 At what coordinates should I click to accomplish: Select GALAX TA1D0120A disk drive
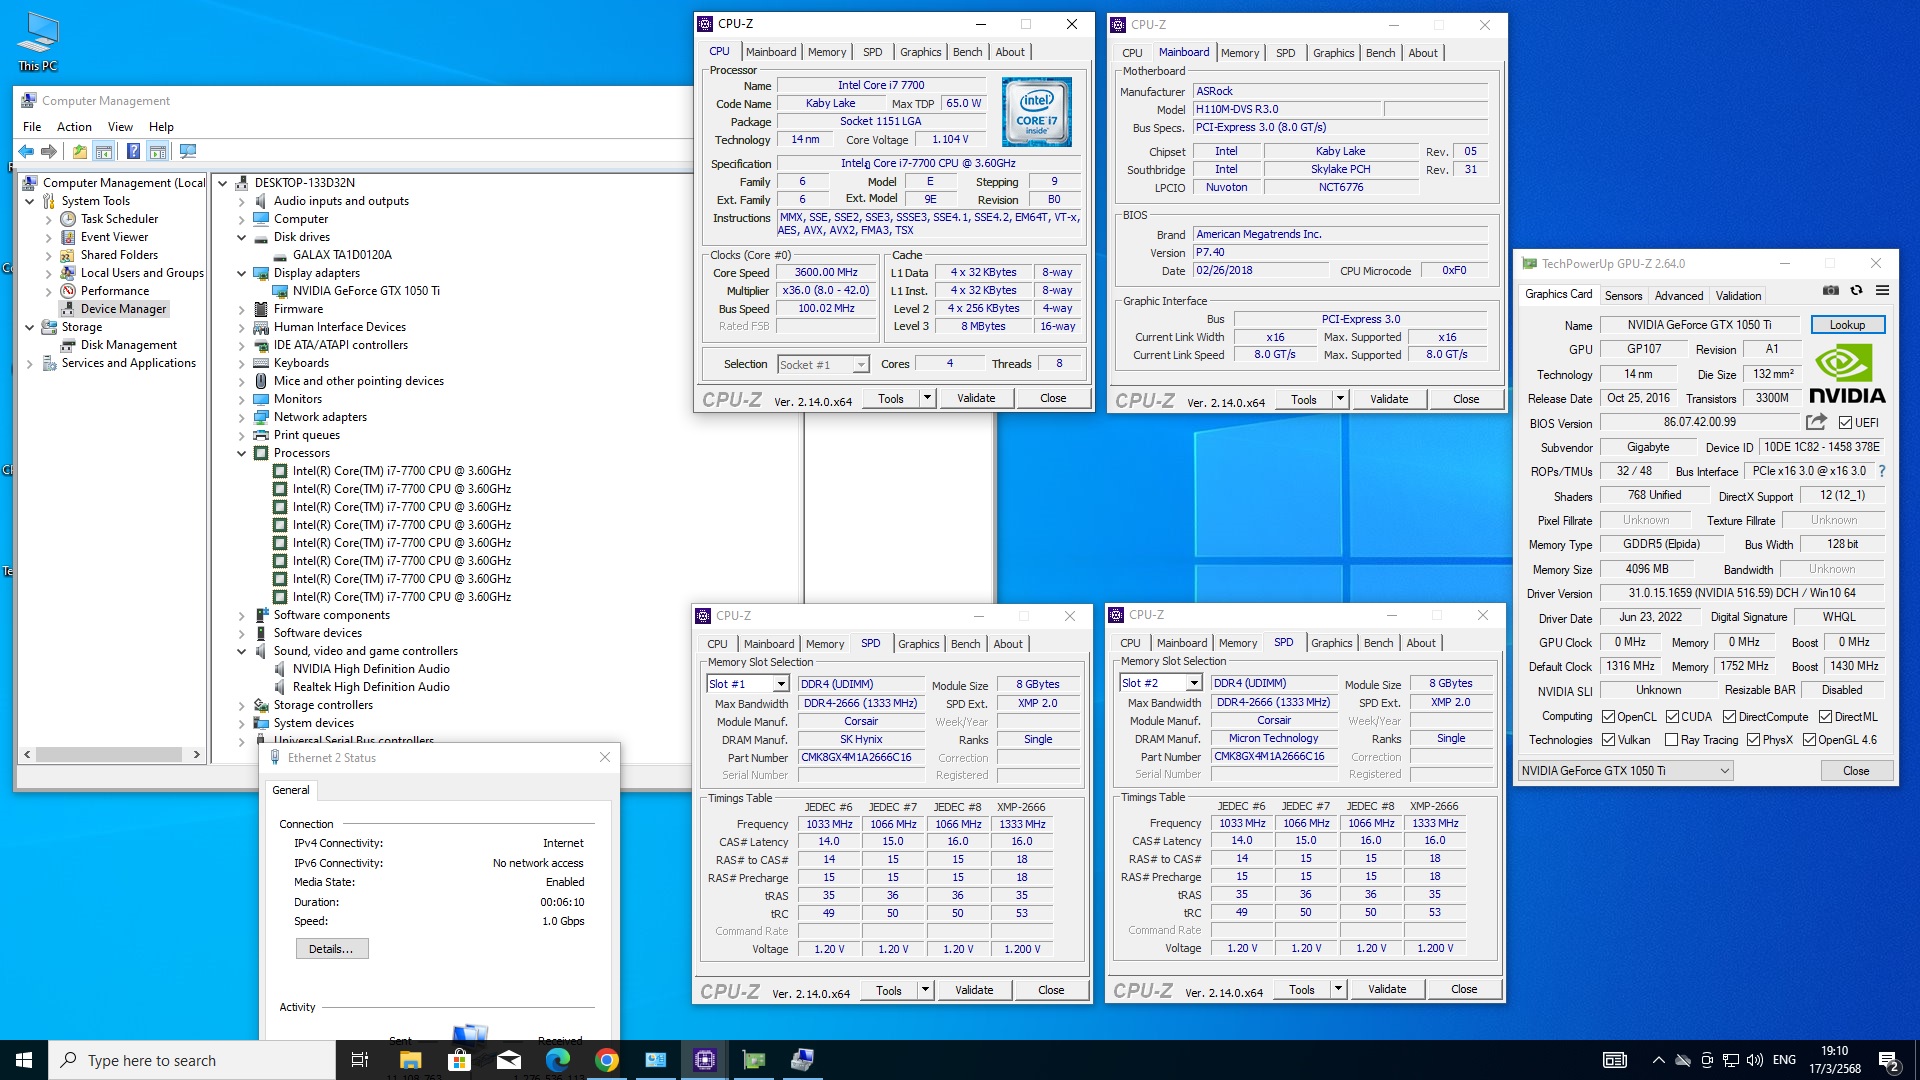[342, 255]
